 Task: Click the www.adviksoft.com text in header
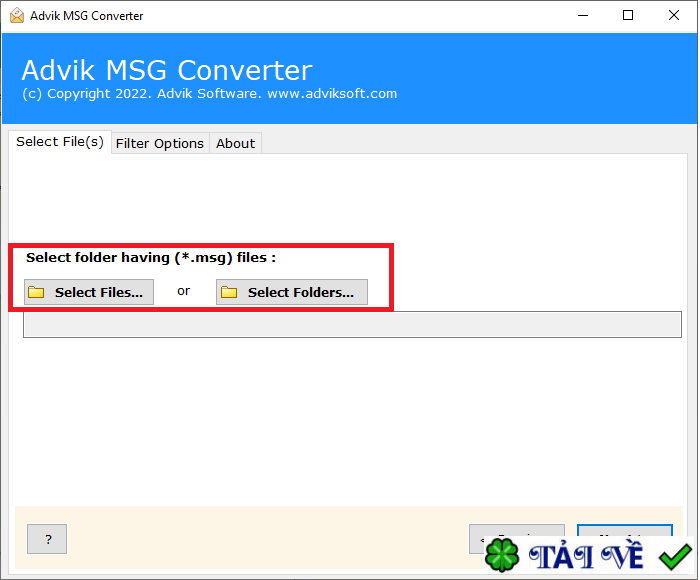coord(332,94)
